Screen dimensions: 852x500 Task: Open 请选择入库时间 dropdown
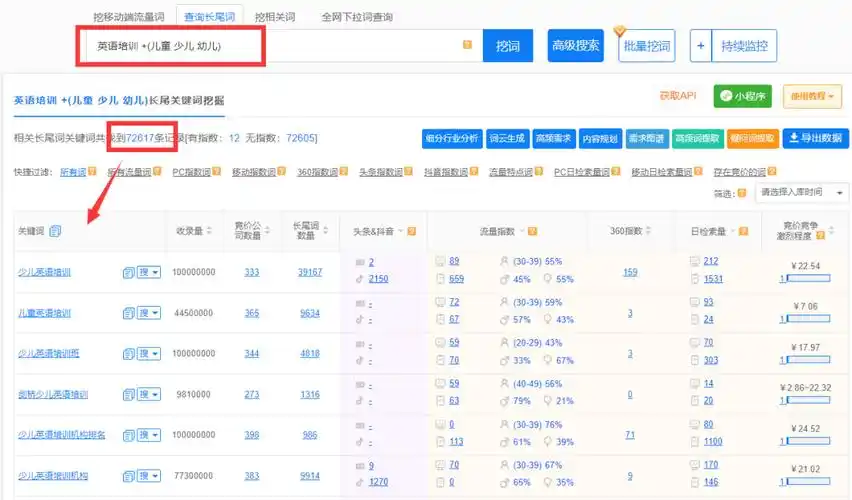point(801,192)
